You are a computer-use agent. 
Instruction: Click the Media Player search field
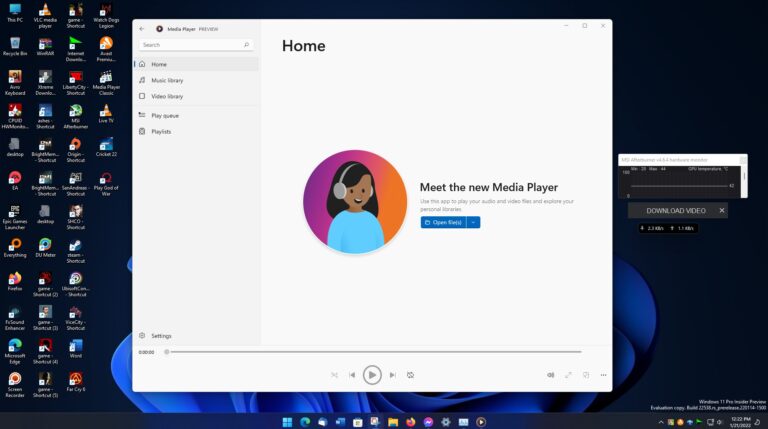click(x=196, y=45)
